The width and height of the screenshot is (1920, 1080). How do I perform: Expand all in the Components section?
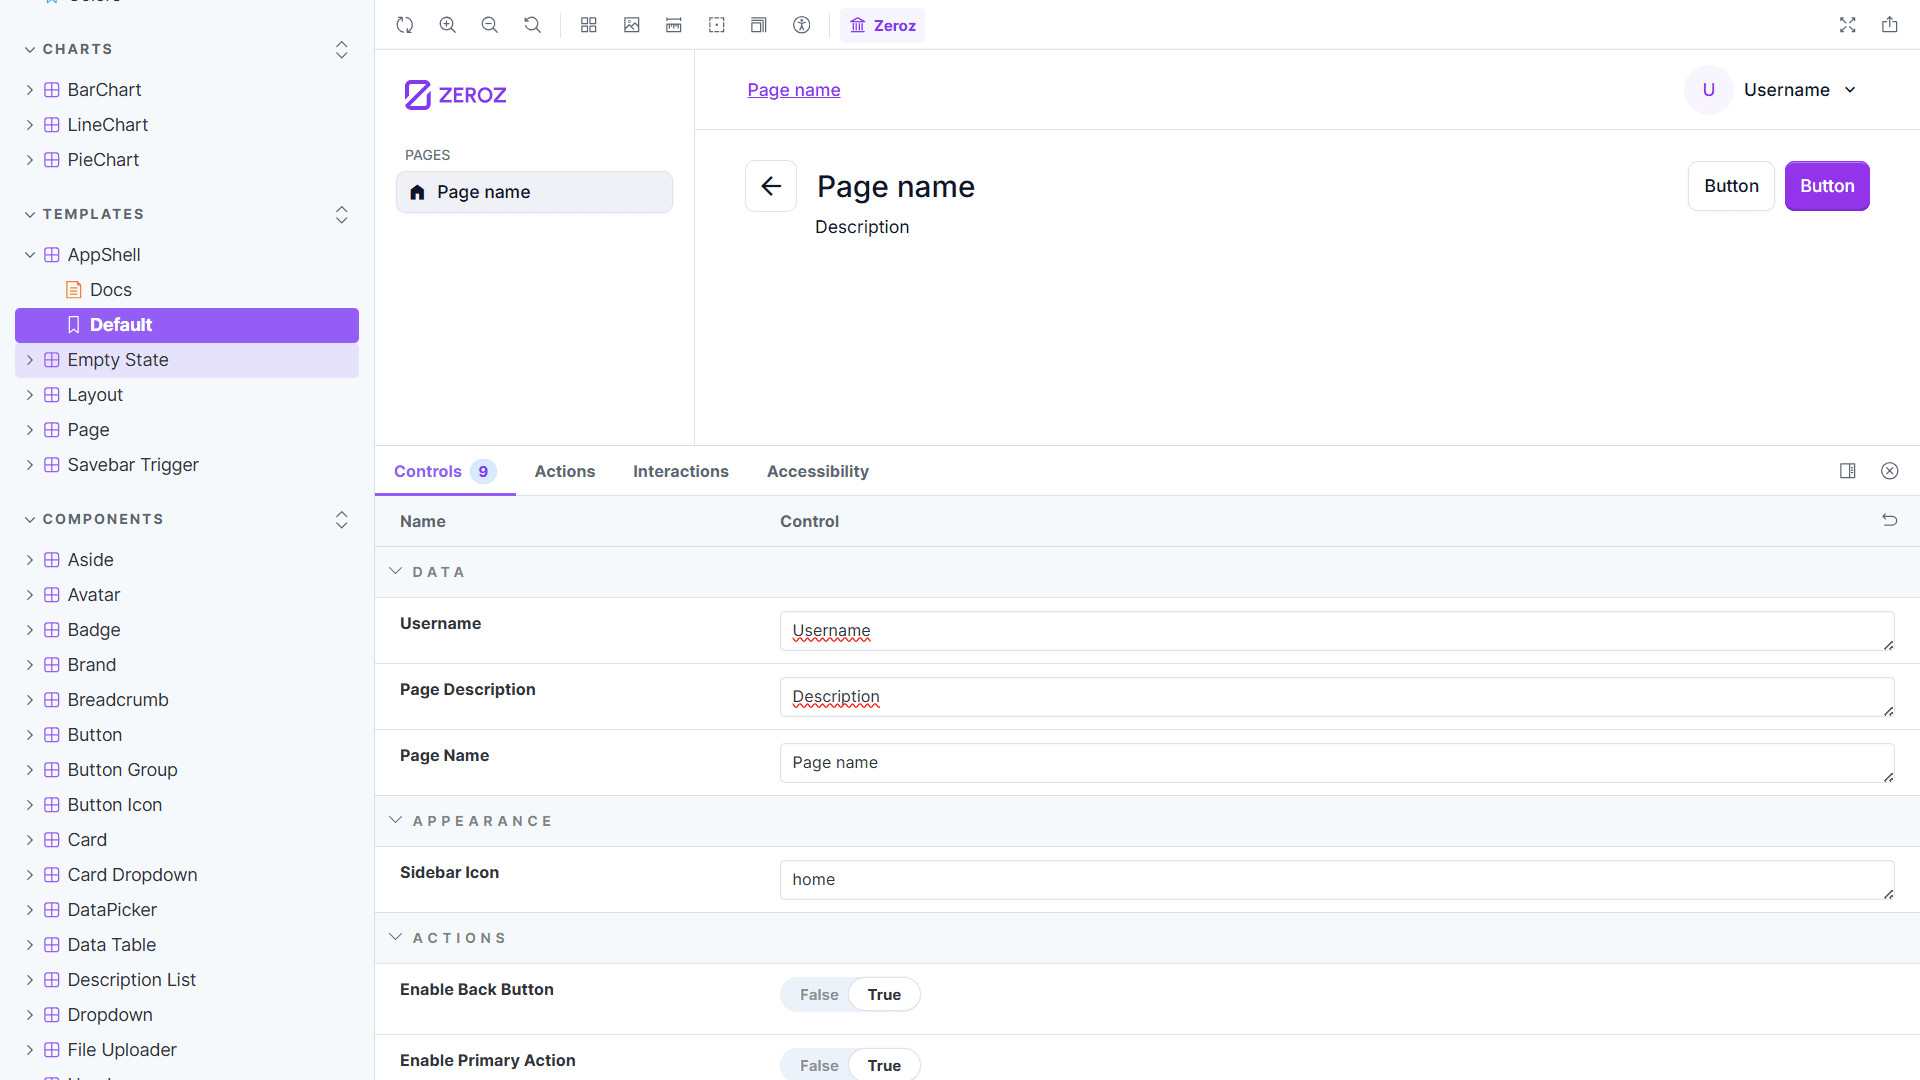(342, 519)
